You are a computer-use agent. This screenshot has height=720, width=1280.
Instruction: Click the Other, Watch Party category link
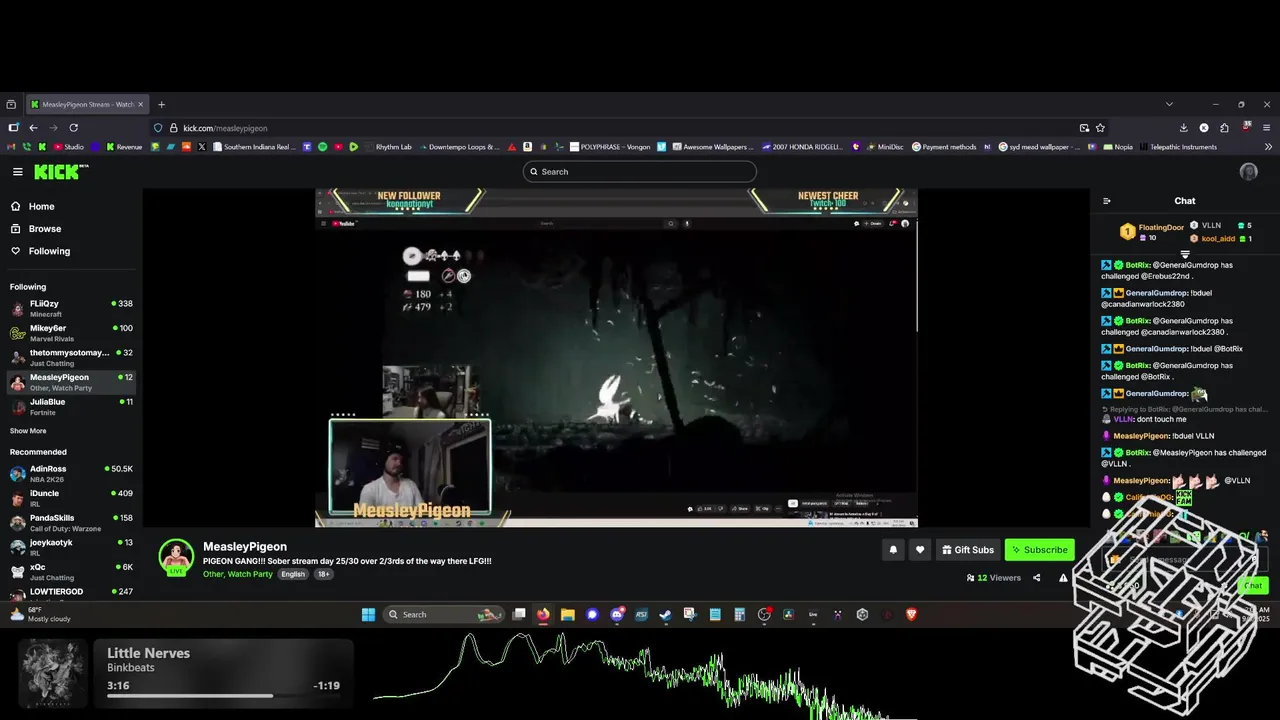pyautogui.click(x=238, y=574)
